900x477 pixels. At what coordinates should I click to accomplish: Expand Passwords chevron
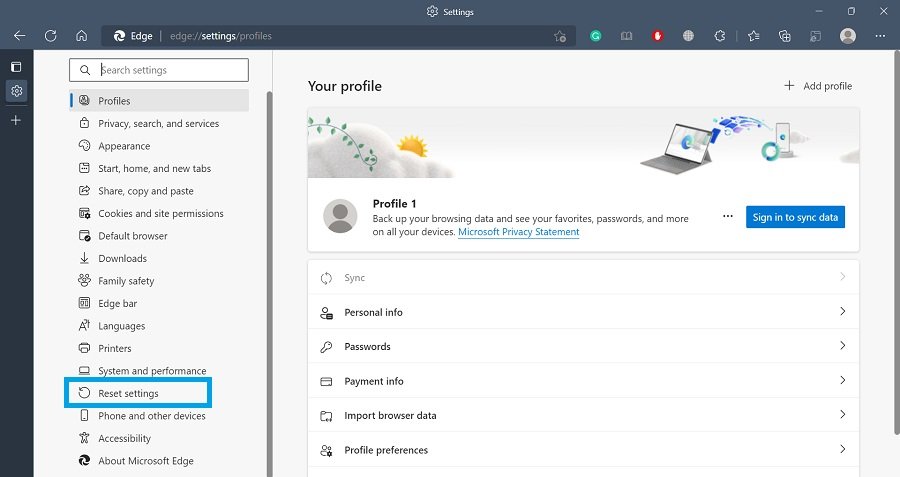coord(843,346)
